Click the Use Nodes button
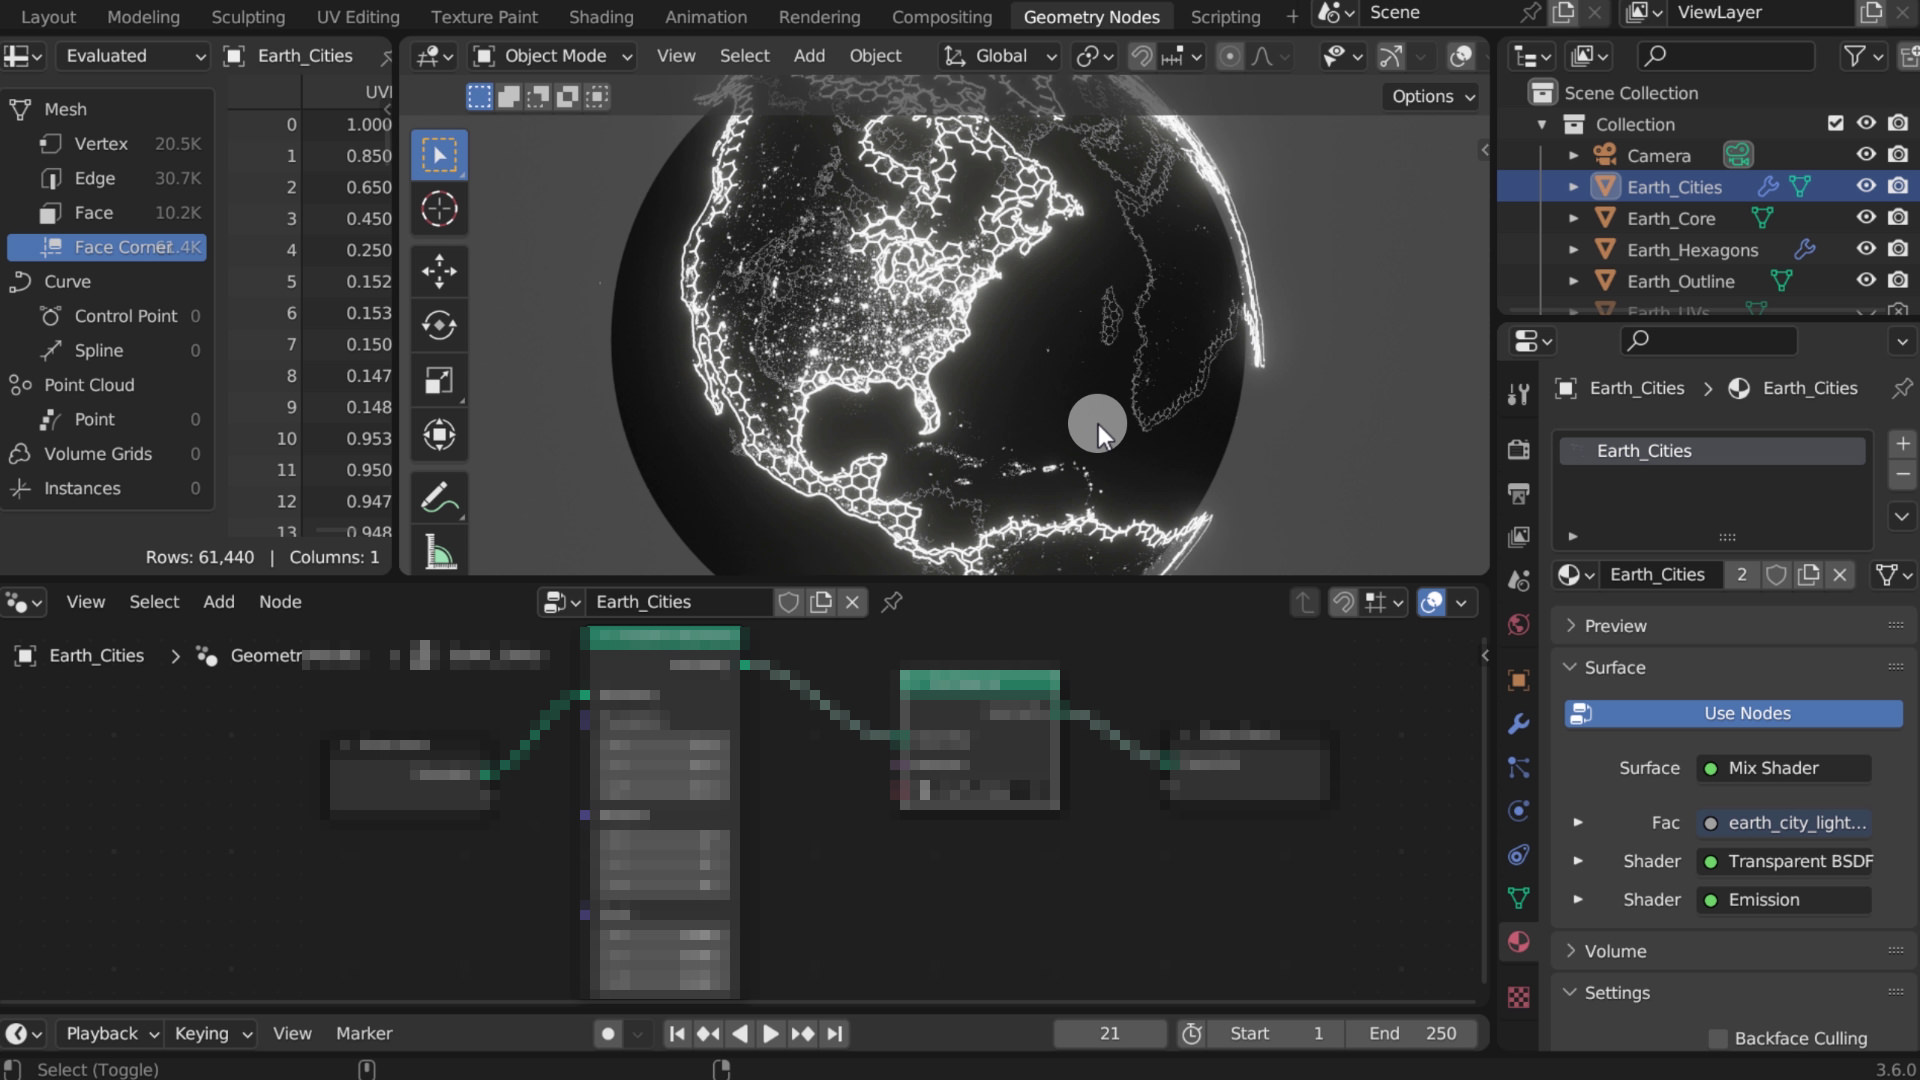The image size is (1920, 1080). pos(1733,713)
